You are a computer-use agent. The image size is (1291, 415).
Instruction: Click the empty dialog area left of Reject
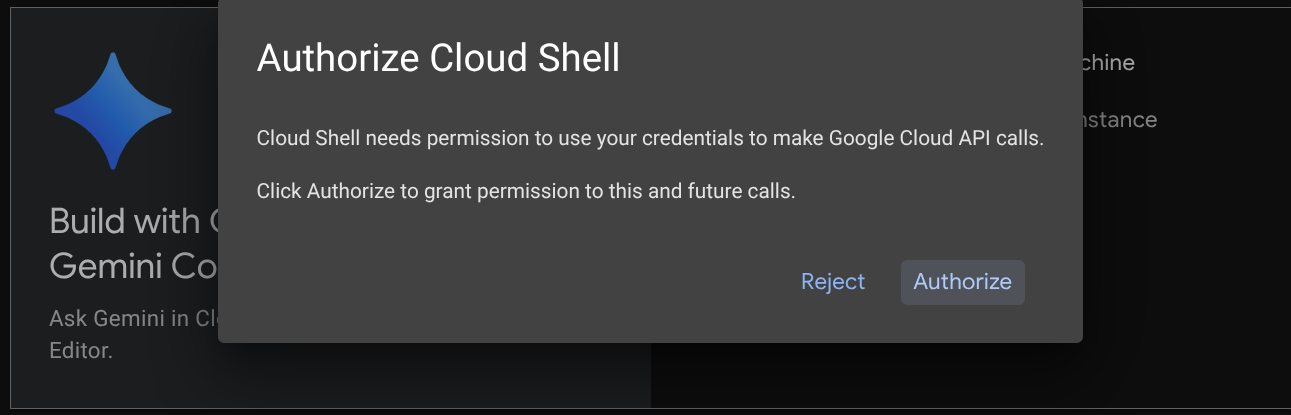pyautogui.click(x=500, y=282)
